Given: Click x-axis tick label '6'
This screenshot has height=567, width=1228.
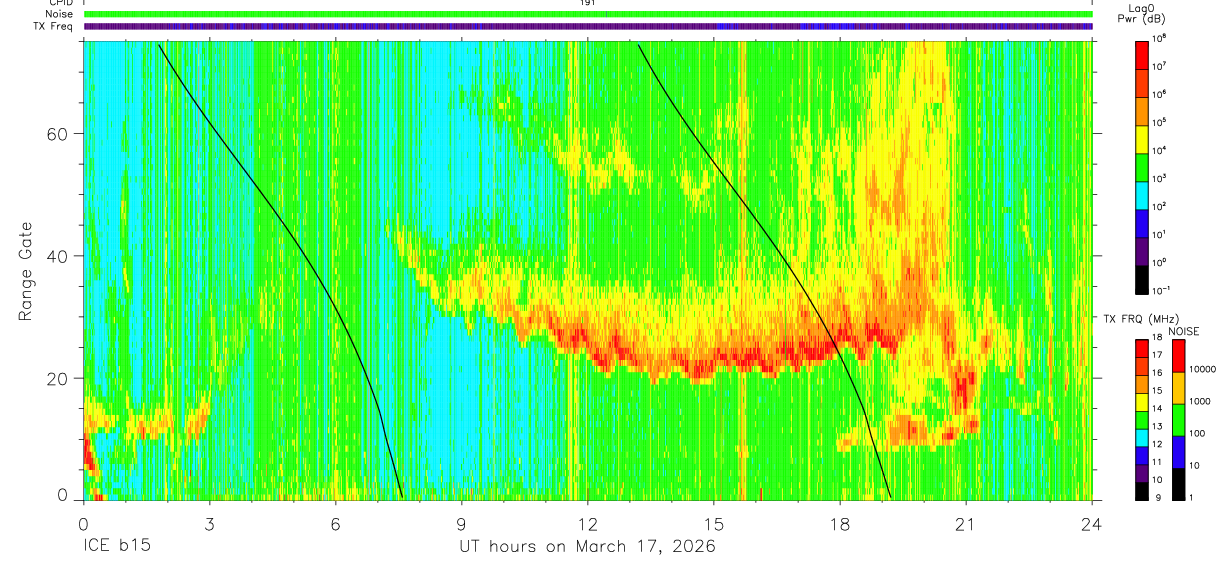Looking at the screenshot, I should [x=336, y=524].
